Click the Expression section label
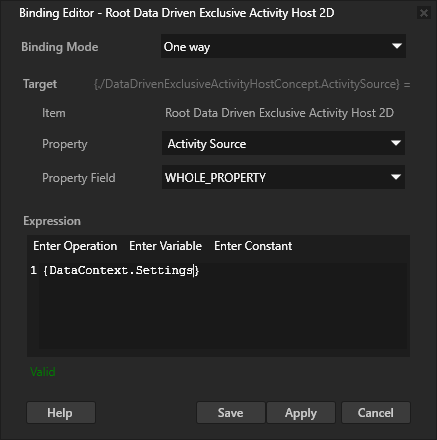This screenshot has width=437, height=440. pyautogui.click(x=52, y=221)
